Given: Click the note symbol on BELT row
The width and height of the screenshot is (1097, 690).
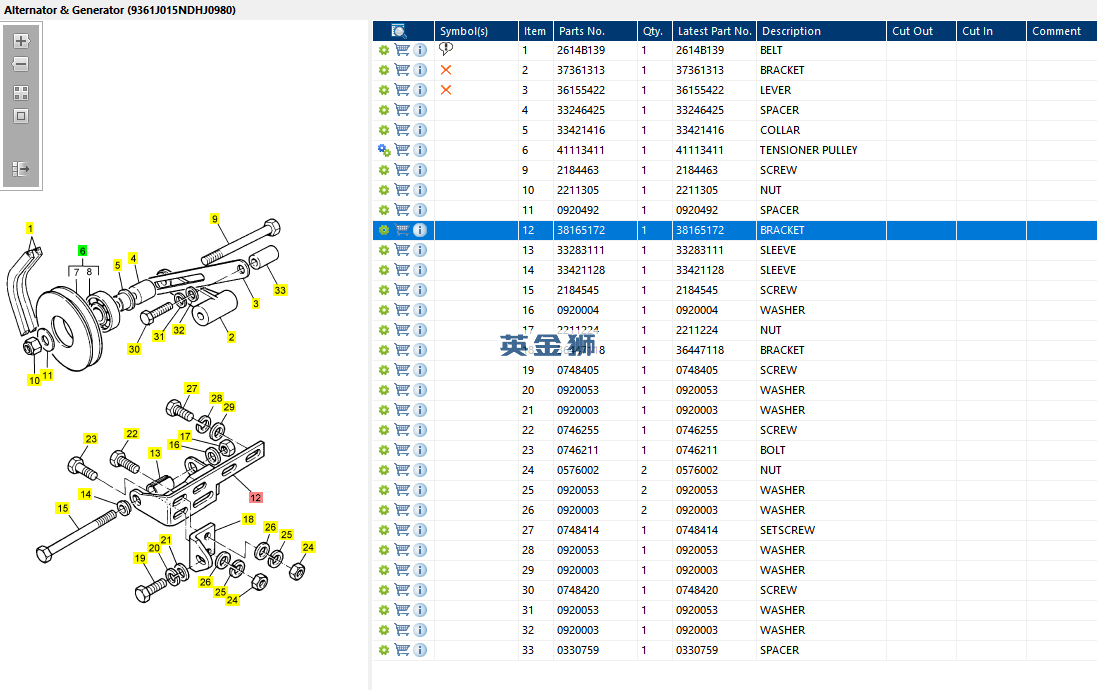Looking at the screenshot, I should tap(446, 49).
